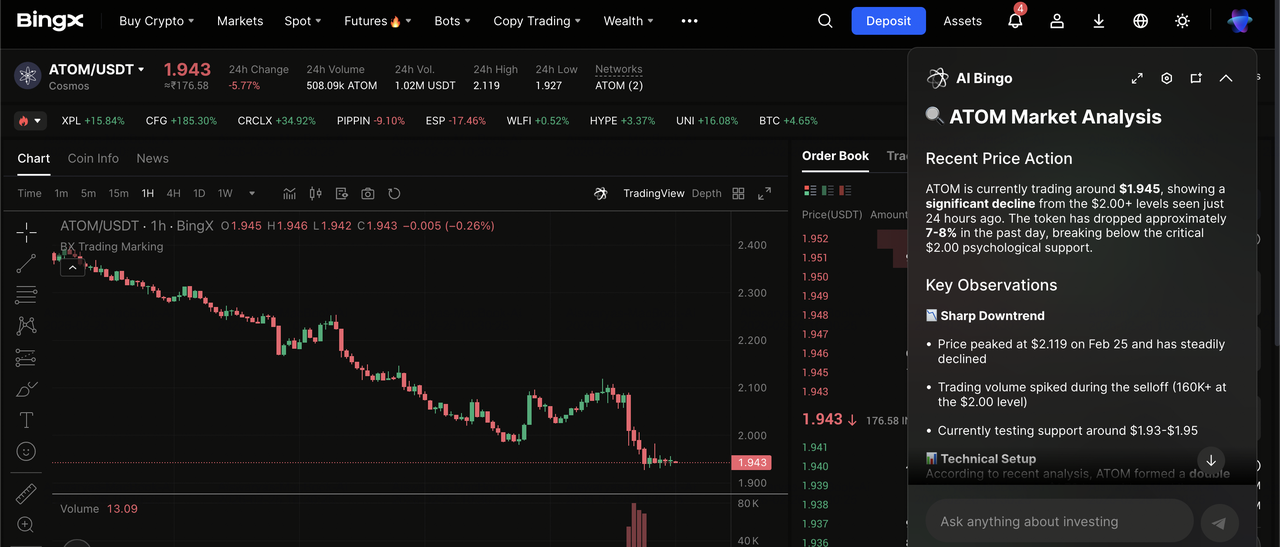1280x547 pixels.
Task: Expand AI Bingo panel to fullscreen
Action: 1137,78
